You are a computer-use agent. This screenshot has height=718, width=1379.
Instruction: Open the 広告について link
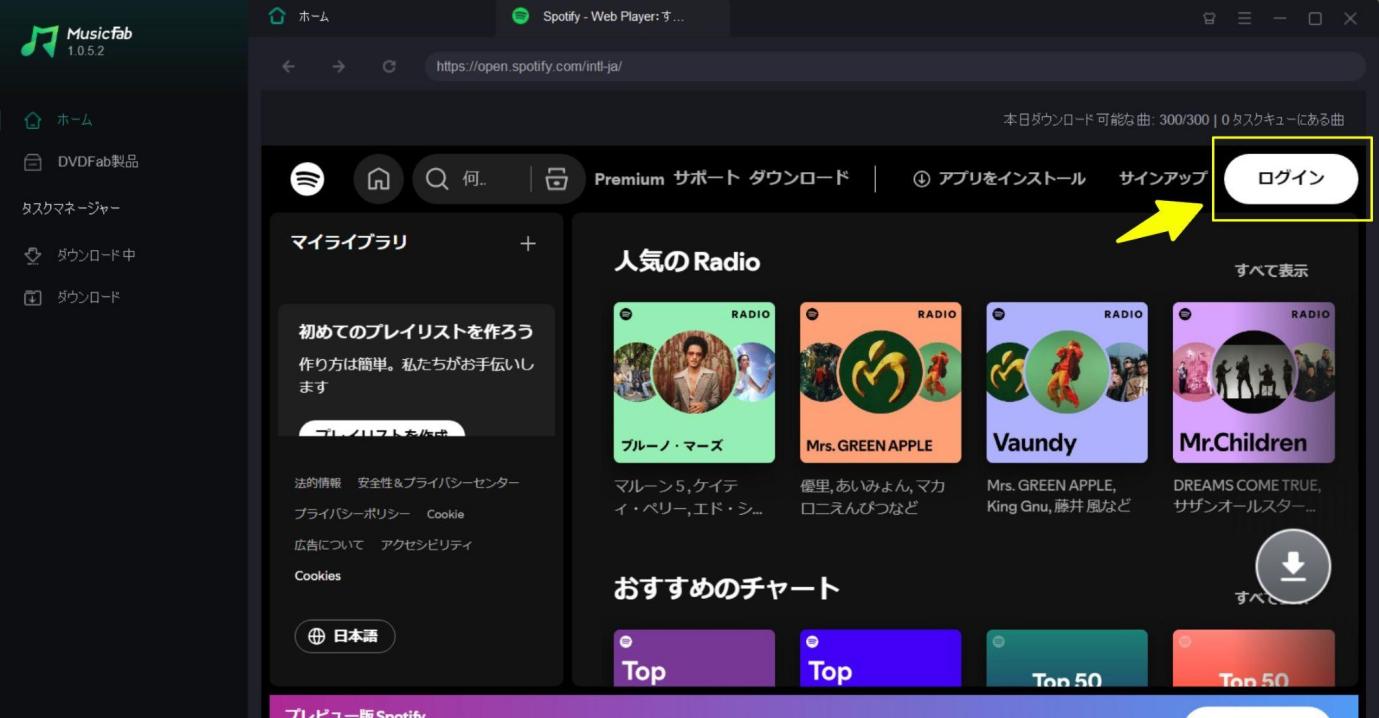point(329,545)
